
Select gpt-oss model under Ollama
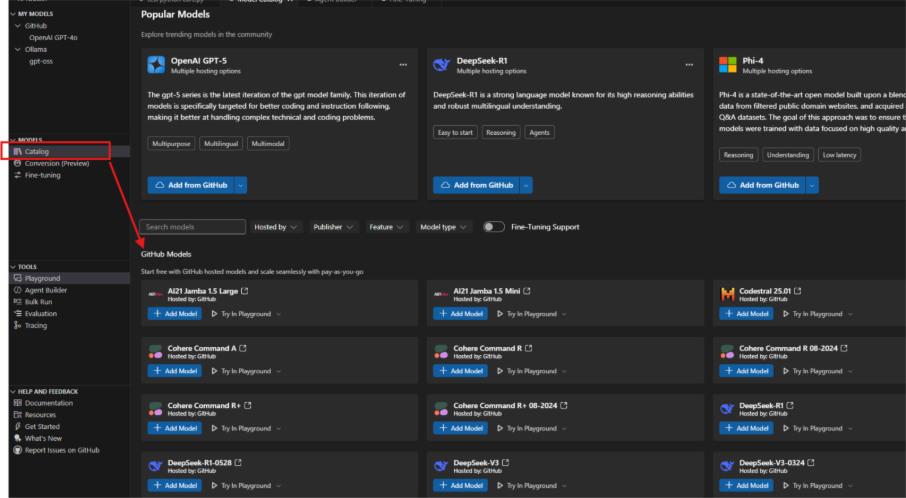click(x=41, y=61)
